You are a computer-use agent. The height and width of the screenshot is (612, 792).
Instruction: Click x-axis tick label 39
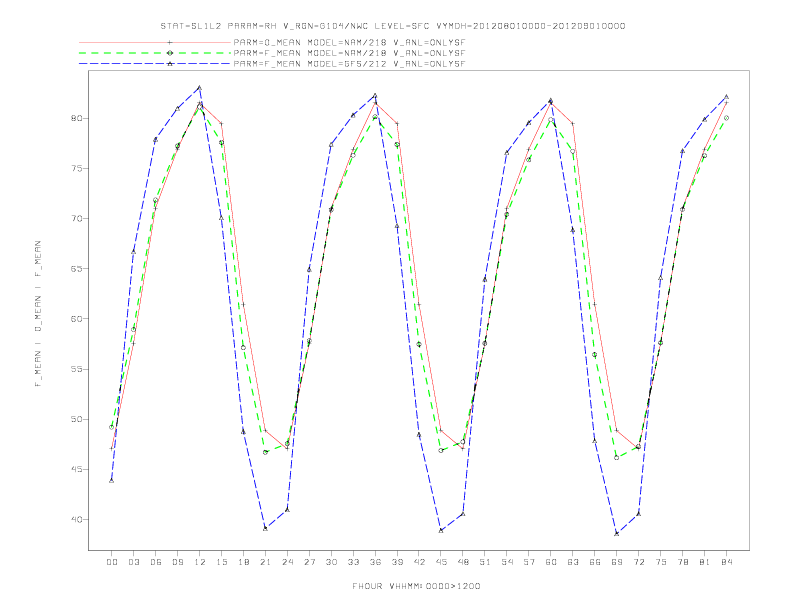tap(398, 562)
